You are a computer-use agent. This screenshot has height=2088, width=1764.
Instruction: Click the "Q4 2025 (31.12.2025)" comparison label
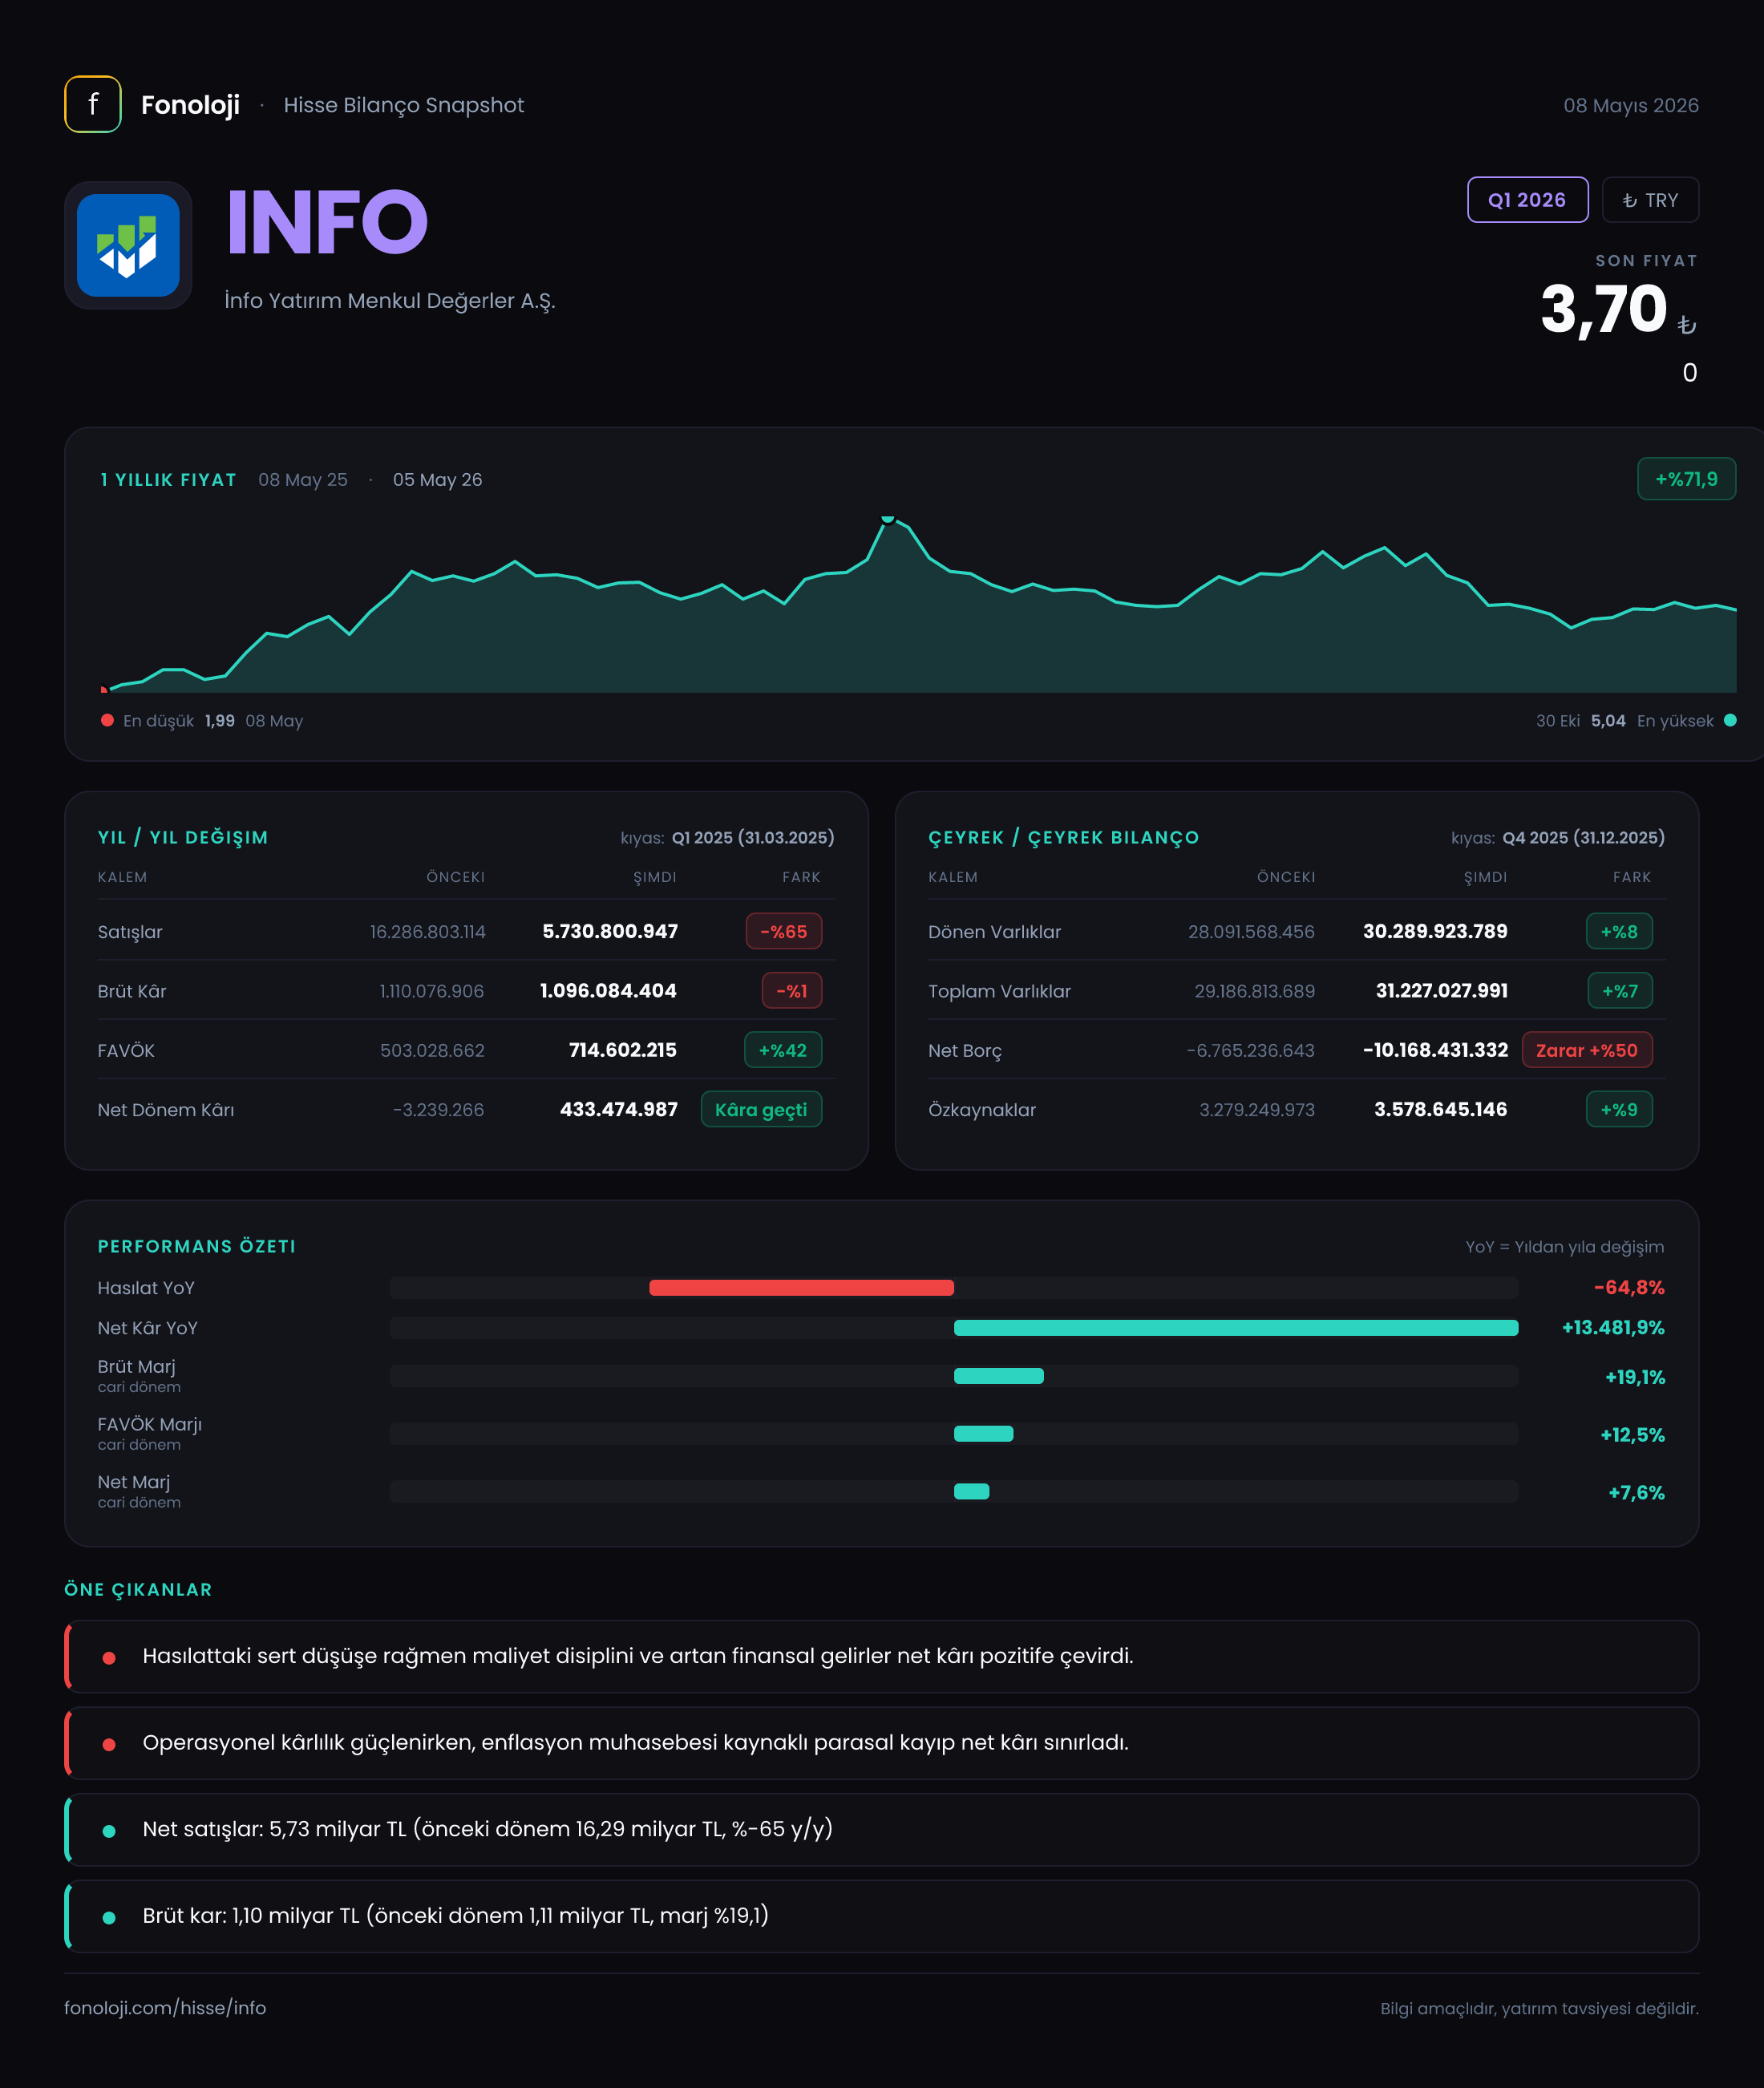pyautogui.click(x=1584, y=838)
